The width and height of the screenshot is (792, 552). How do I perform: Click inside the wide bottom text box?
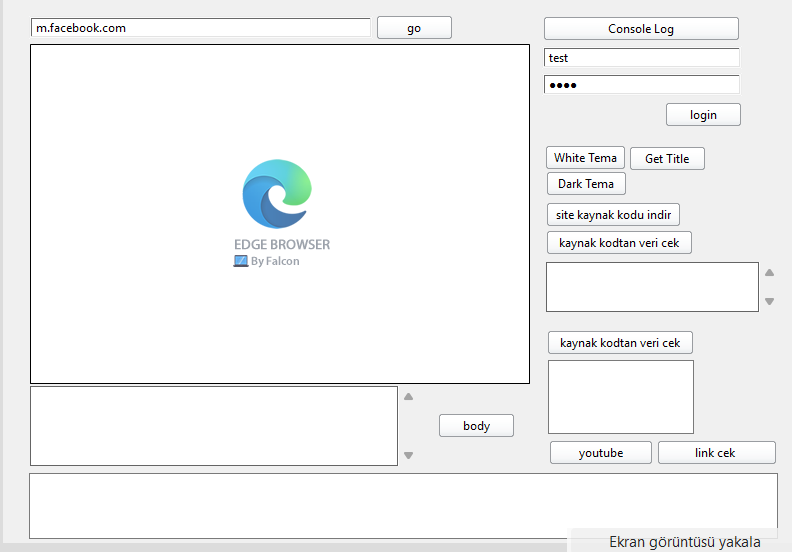pyautogui.click(x=403, y=506)
